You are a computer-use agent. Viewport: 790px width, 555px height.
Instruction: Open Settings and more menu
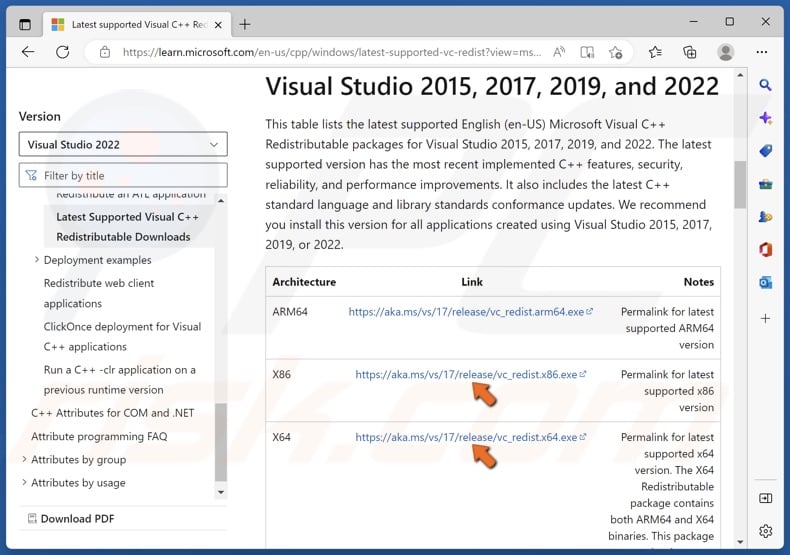(762, 52)
